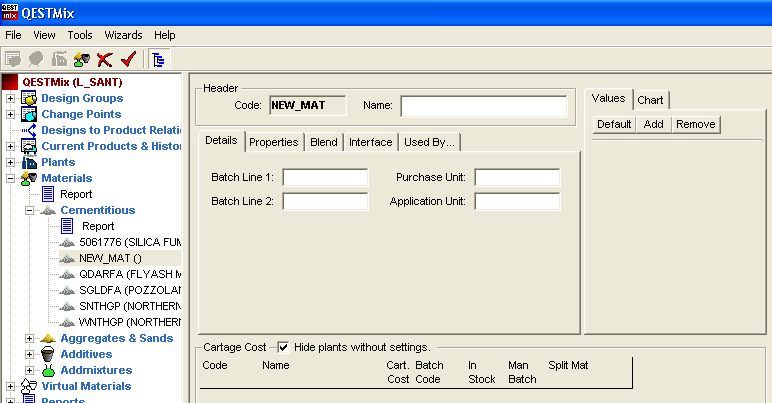Click the tree view toggle toolbar icon

[159, 60]
